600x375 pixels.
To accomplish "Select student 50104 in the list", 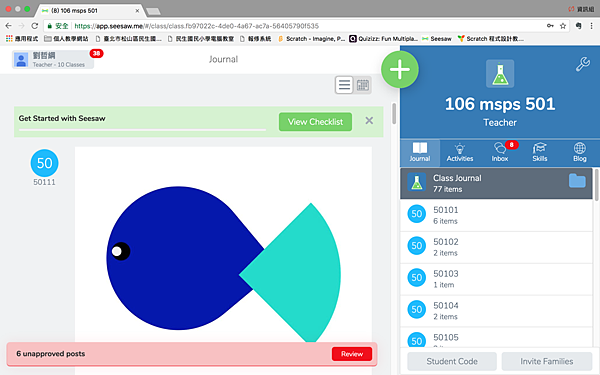I will [x=496, y=311].
